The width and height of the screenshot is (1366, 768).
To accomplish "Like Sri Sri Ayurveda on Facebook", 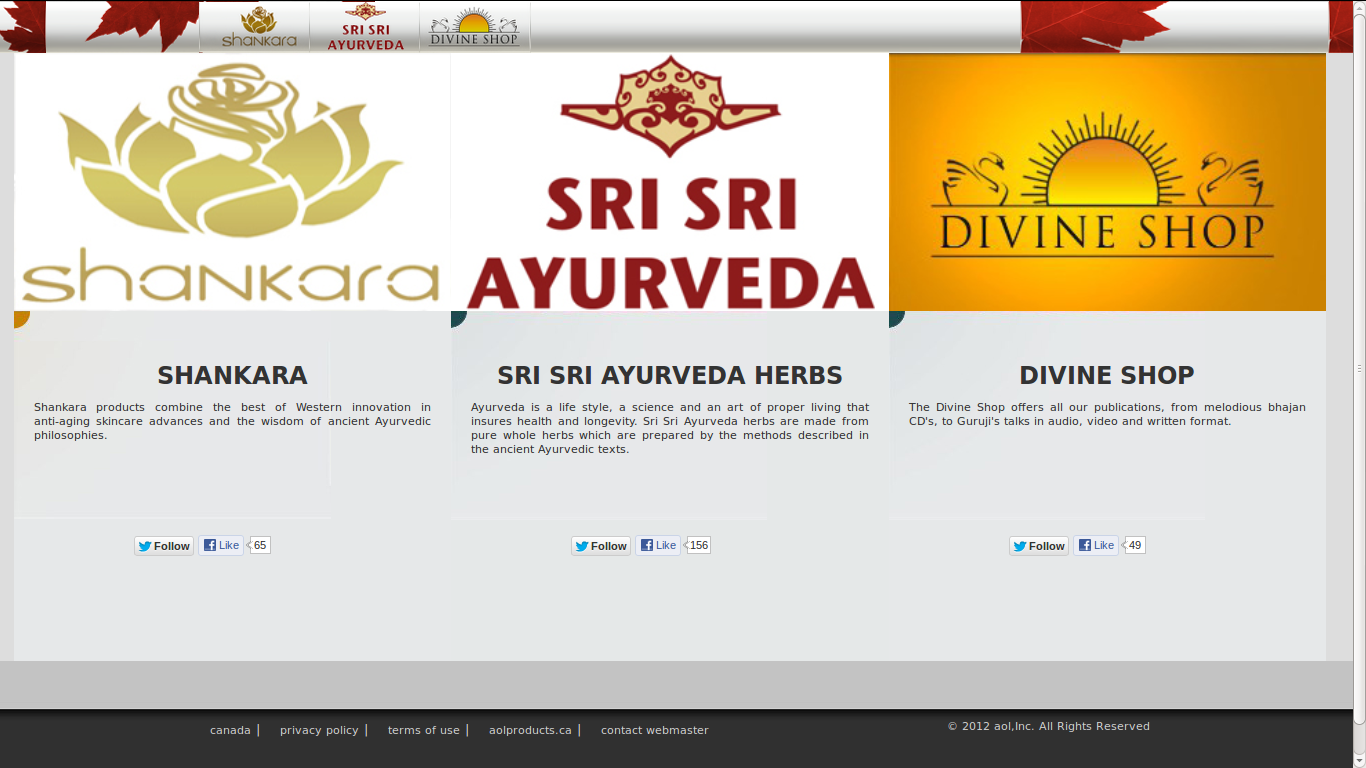I will click(x=658, y=545).
